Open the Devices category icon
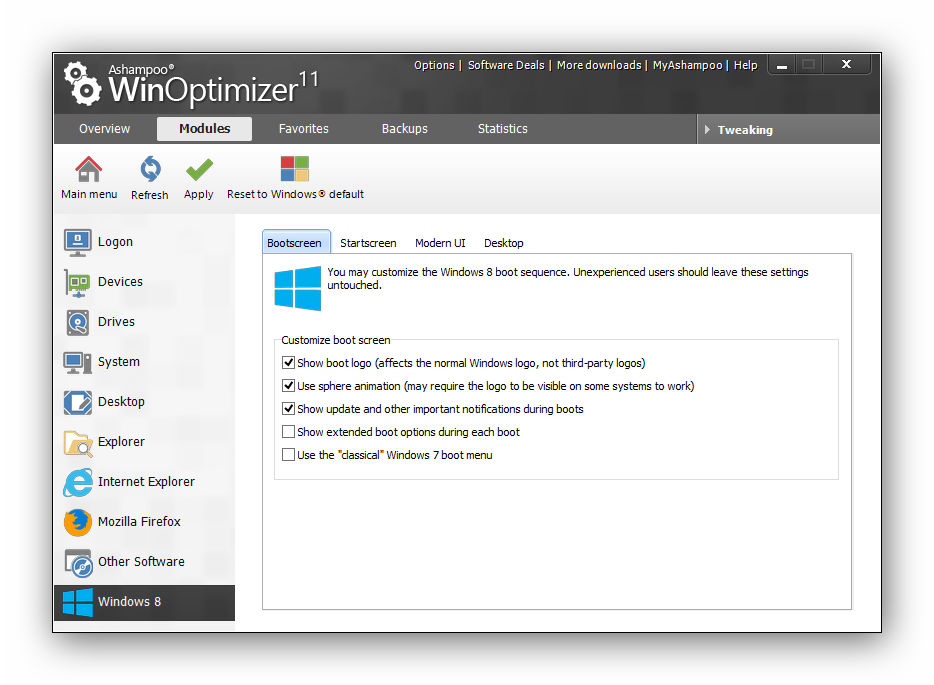This screenshot has height=685, width=934. [x=77, y=282]
